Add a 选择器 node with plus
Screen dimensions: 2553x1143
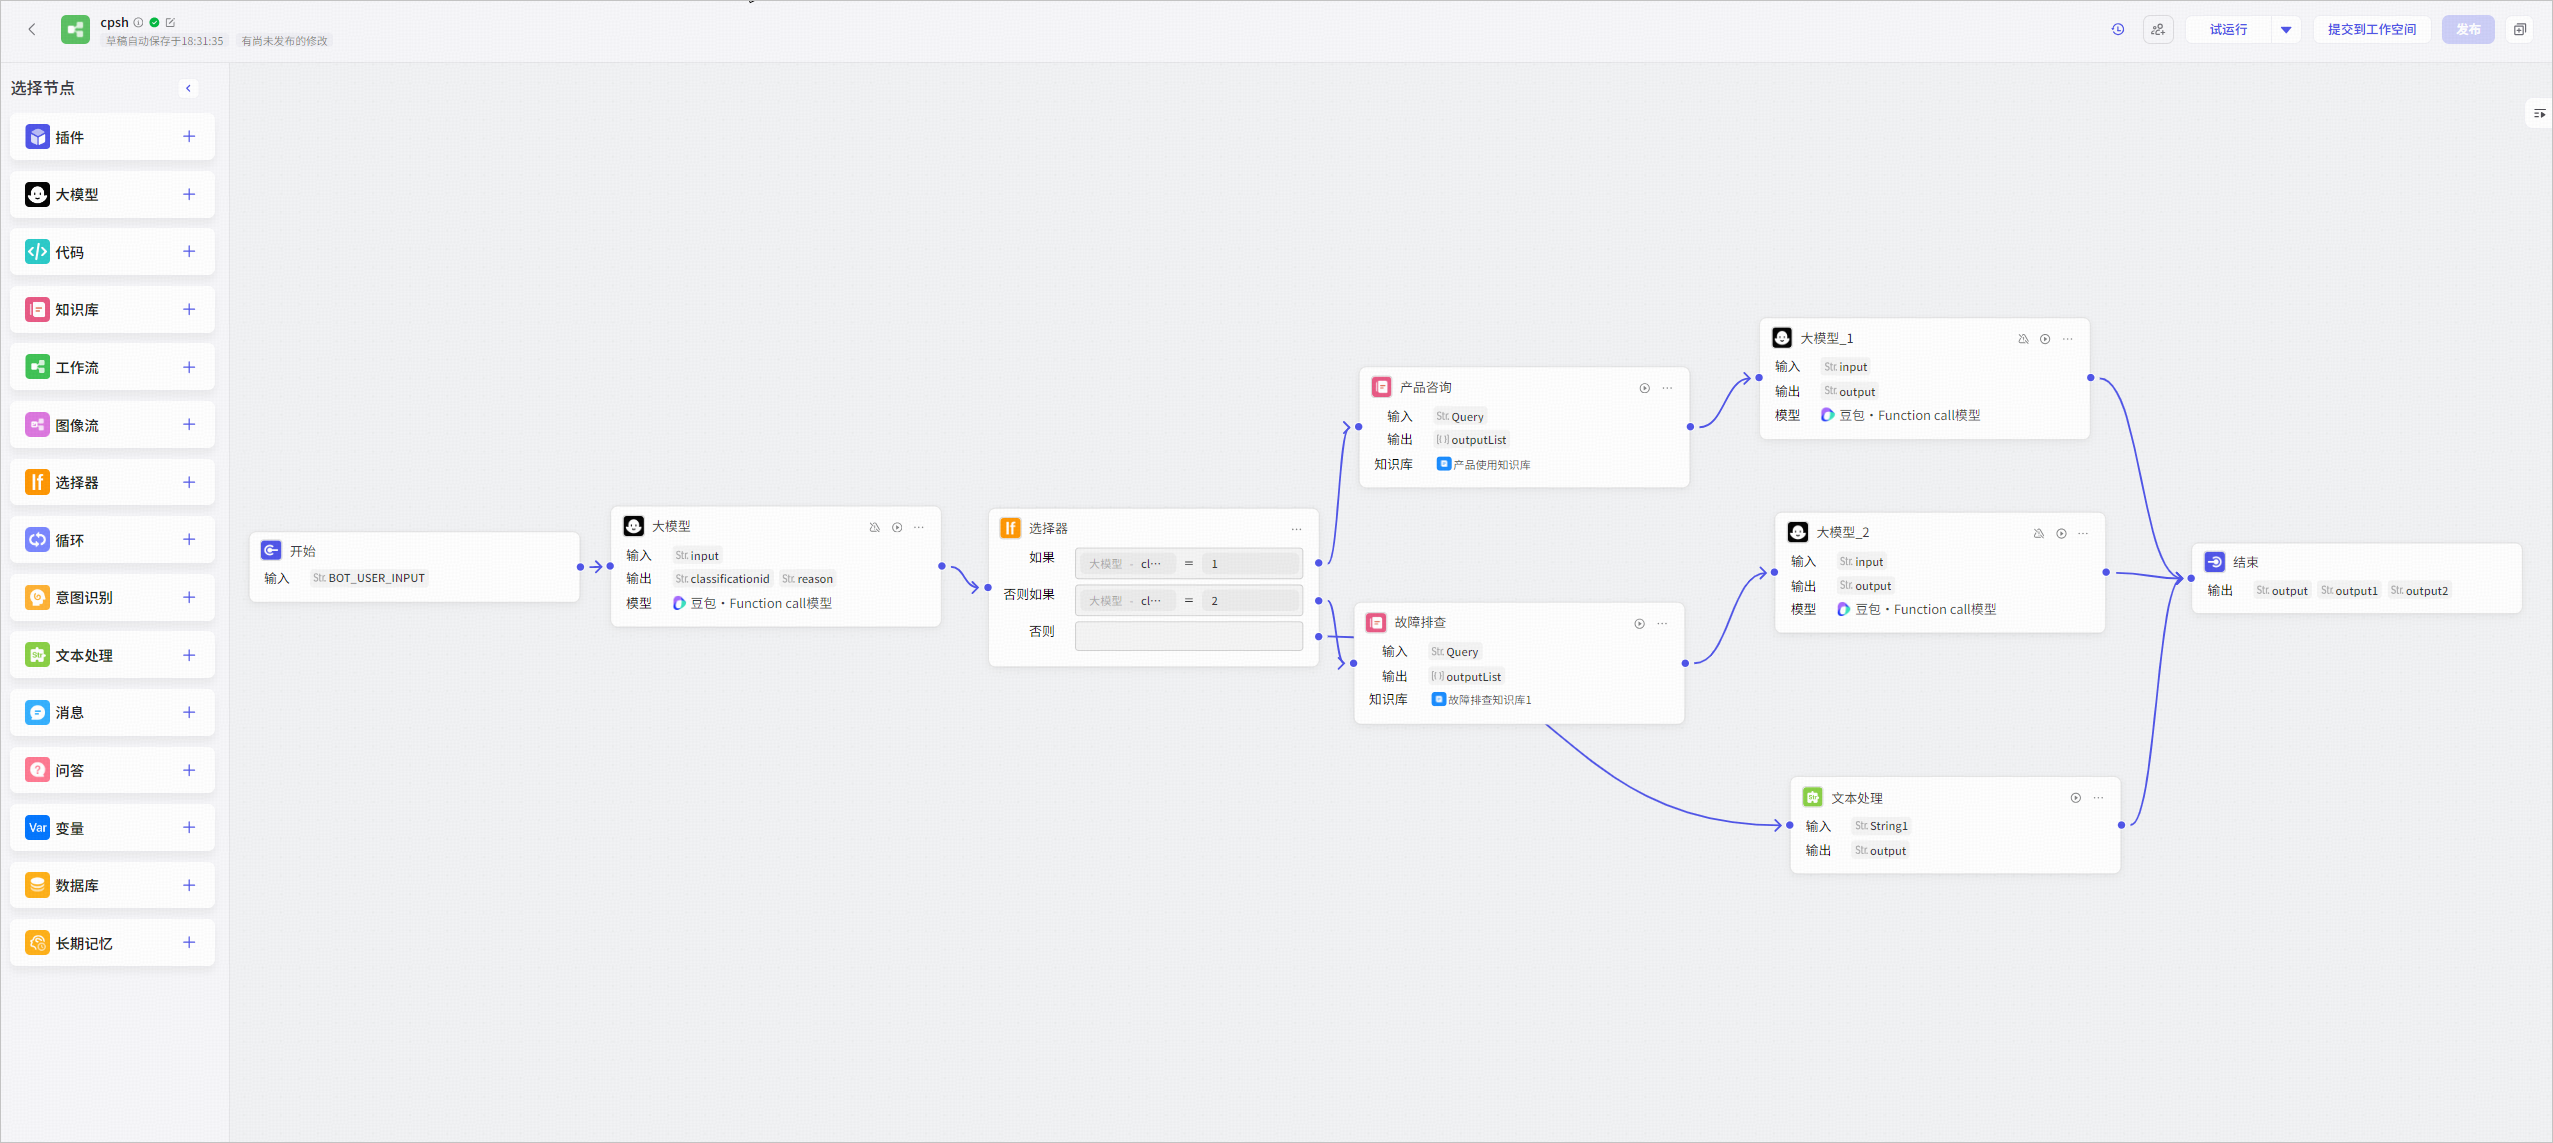click(x=189, y=482)
